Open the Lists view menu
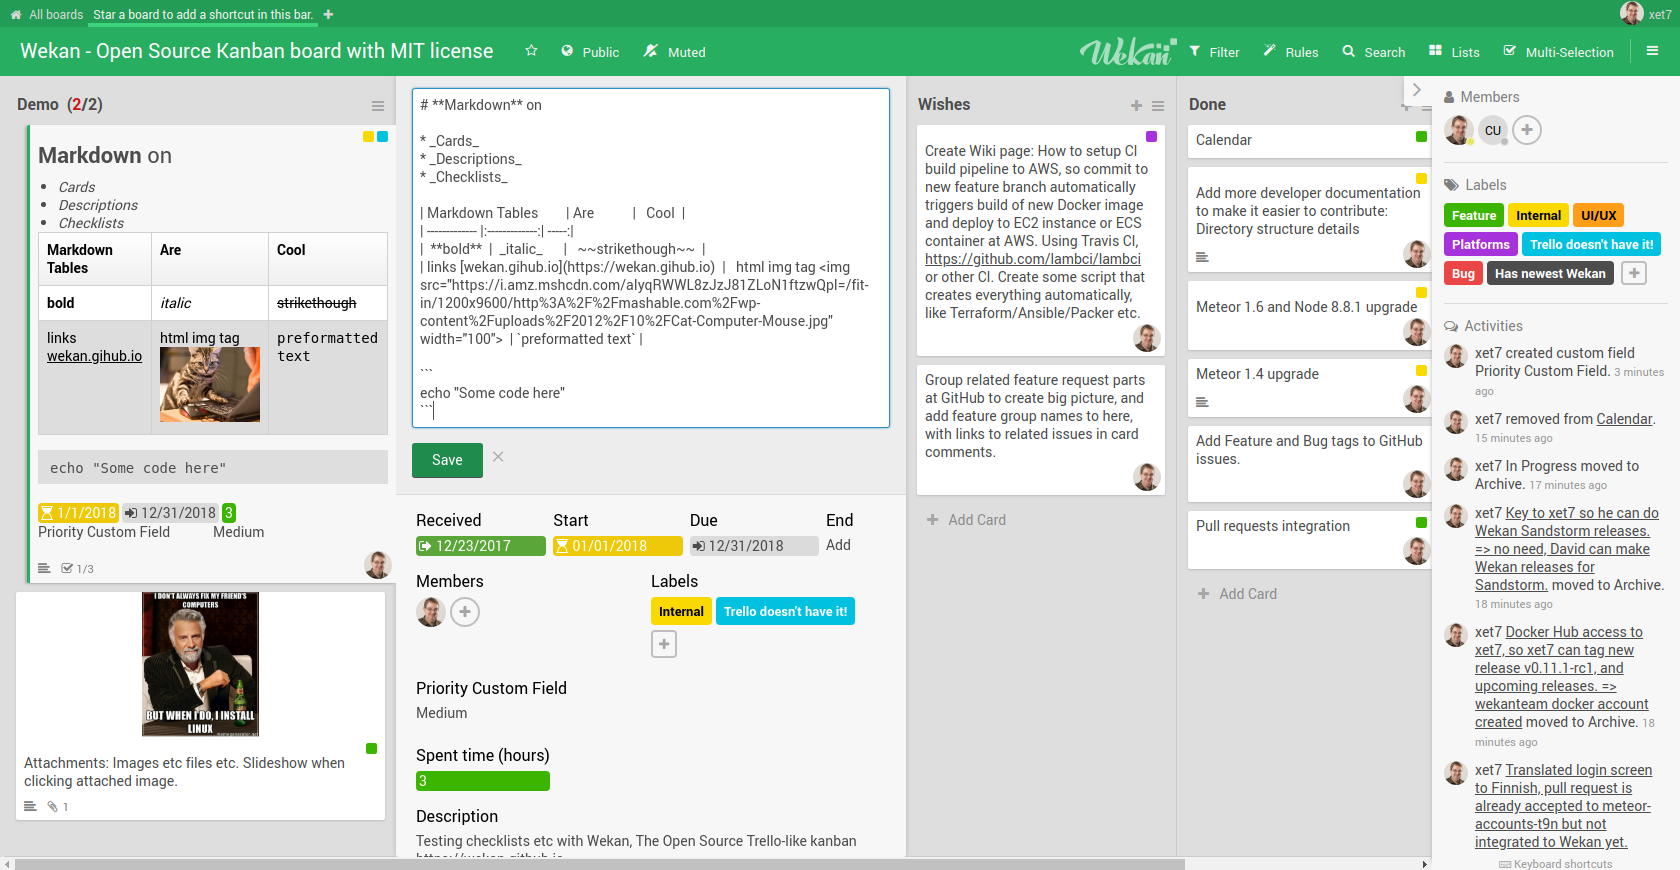Viewport: 1680px width, 870px height. pyautogui.click(x=1454, y=52)
